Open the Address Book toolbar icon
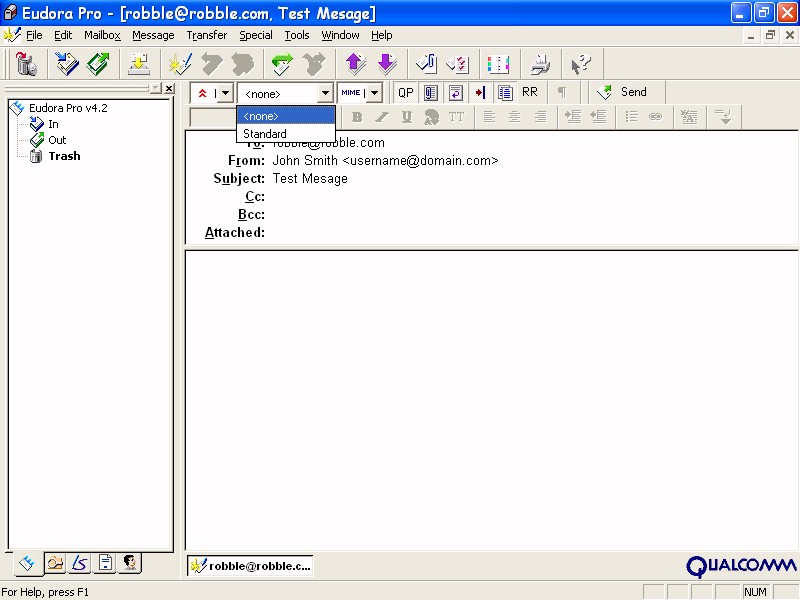 [498, 64]
